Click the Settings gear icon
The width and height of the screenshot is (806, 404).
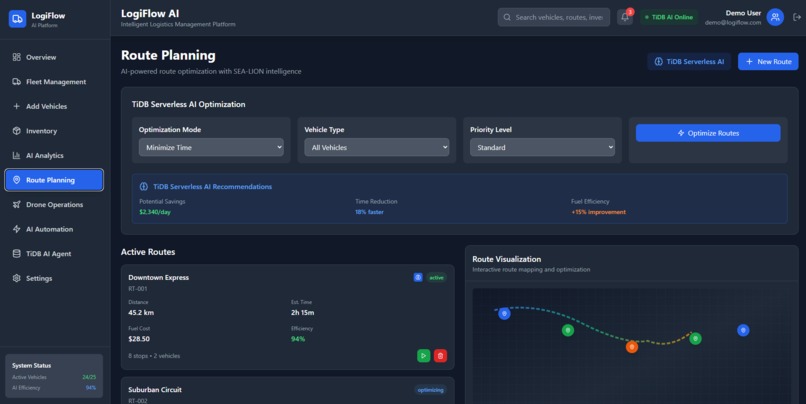click(16, 278)
